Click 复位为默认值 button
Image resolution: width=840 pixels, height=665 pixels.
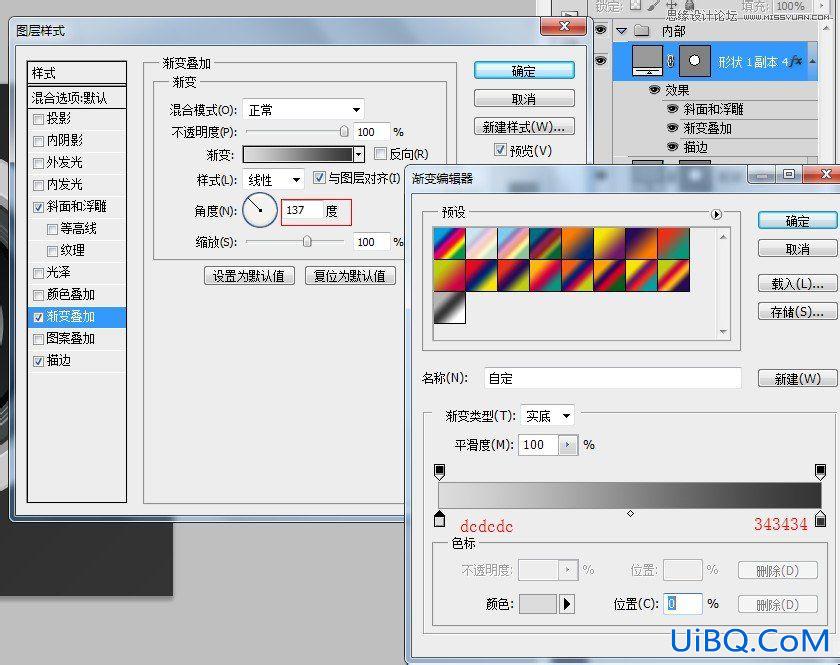pyautogui.click(x=350, y=276)
